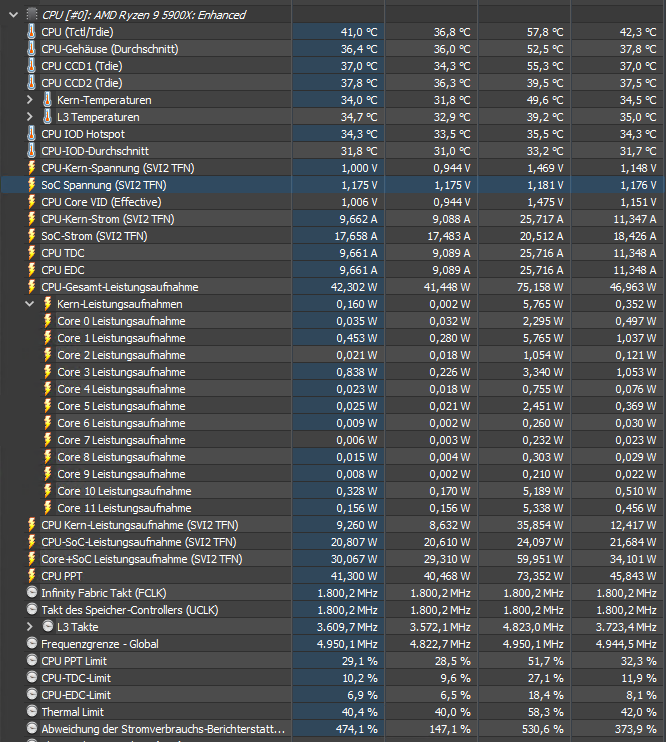
Task: Click the thermometer icon of CPU (Tctl/Tdie)
Action: (x=31, y=32)
